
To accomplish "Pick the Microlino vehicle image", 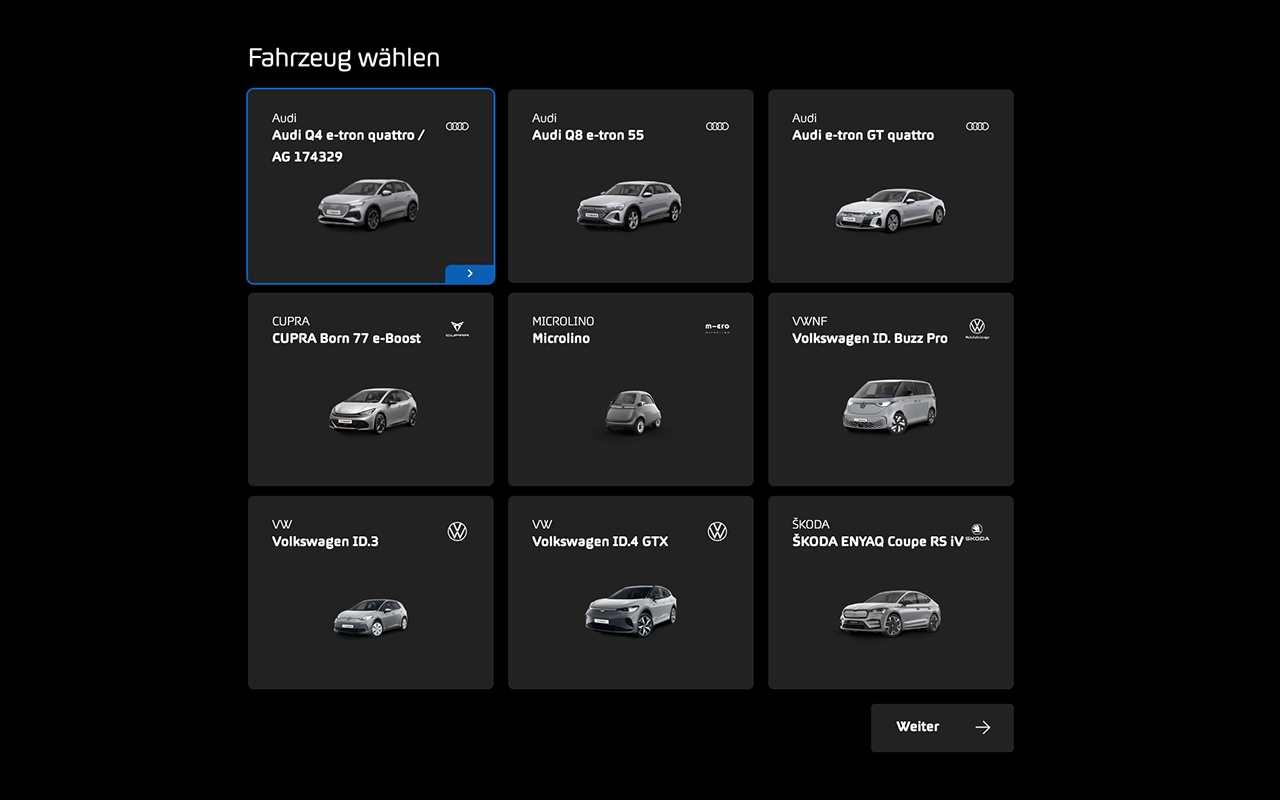I will (633, 410).
